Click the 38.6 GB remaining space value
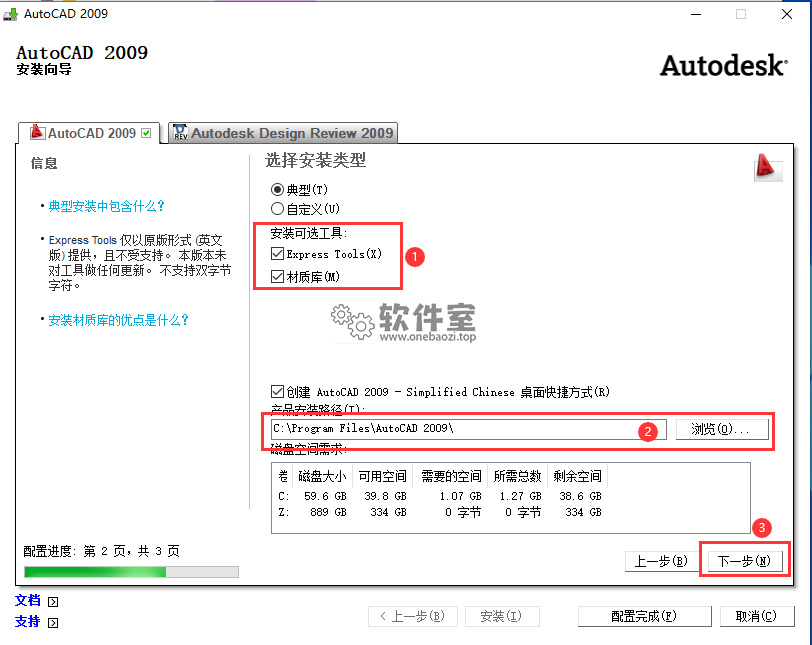This screenshot has height=645, width=812. click(x=581, y=496)
